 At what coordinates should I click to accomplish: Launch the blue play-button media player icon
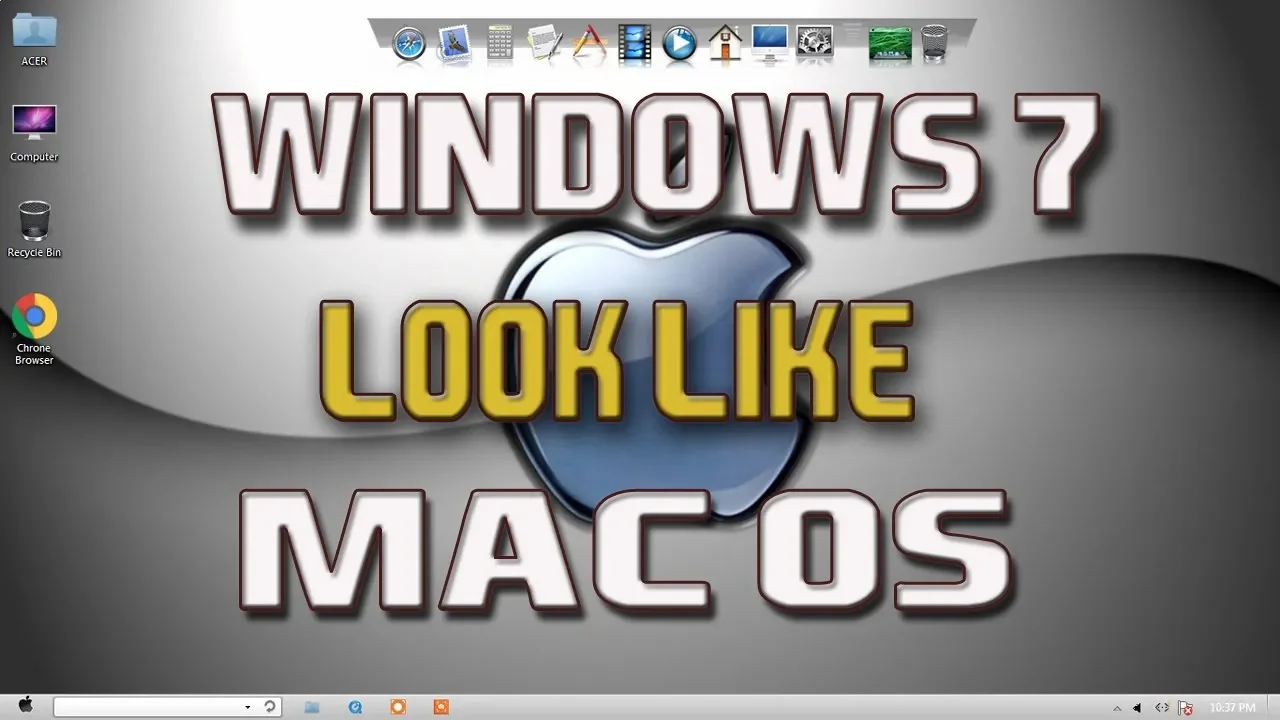(x=679, y=43)
